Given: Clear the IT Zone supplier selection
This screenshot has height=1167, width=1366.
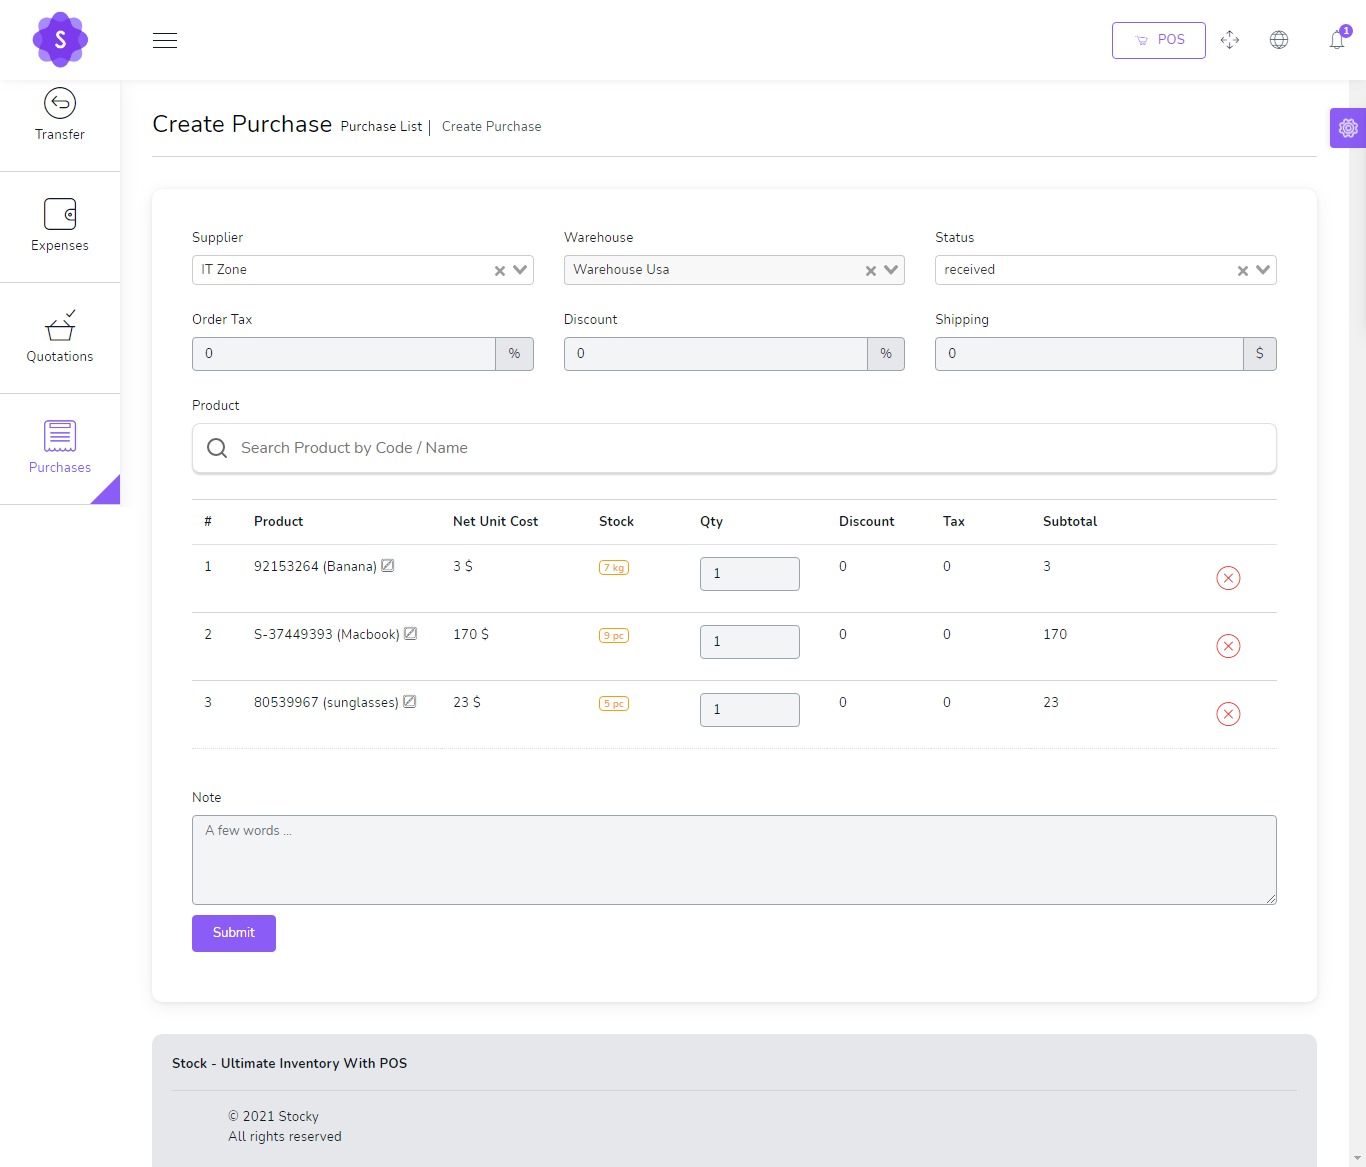Looking at the screenshot, I should pos(499,270).
